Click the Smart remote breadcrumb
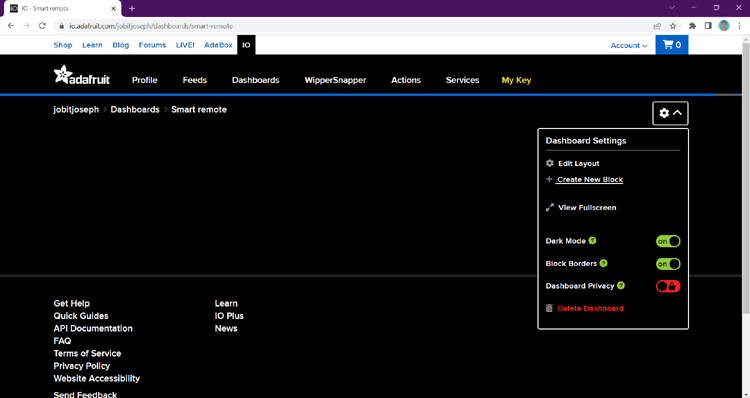 (x=199, y=110)
